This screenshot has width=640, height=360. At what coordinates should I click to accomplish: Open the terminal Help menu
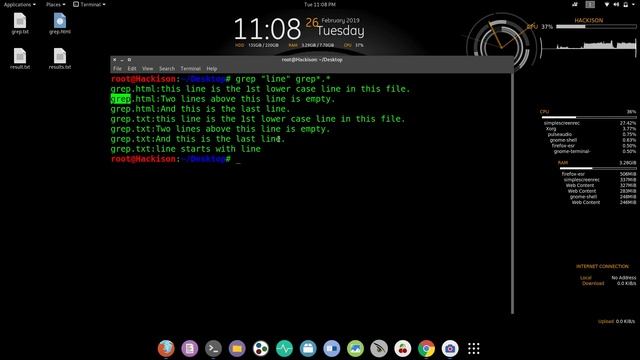pos(212,69)
